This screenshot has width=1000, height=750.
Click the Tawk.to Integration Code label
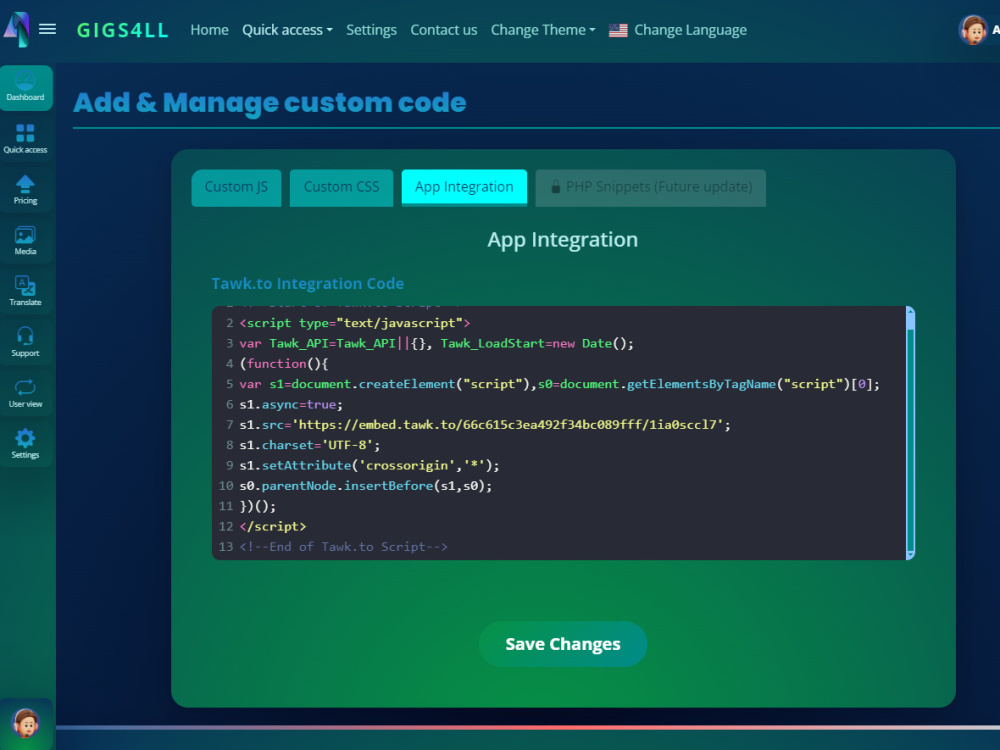pyautogui.click(x=307, y=284)
